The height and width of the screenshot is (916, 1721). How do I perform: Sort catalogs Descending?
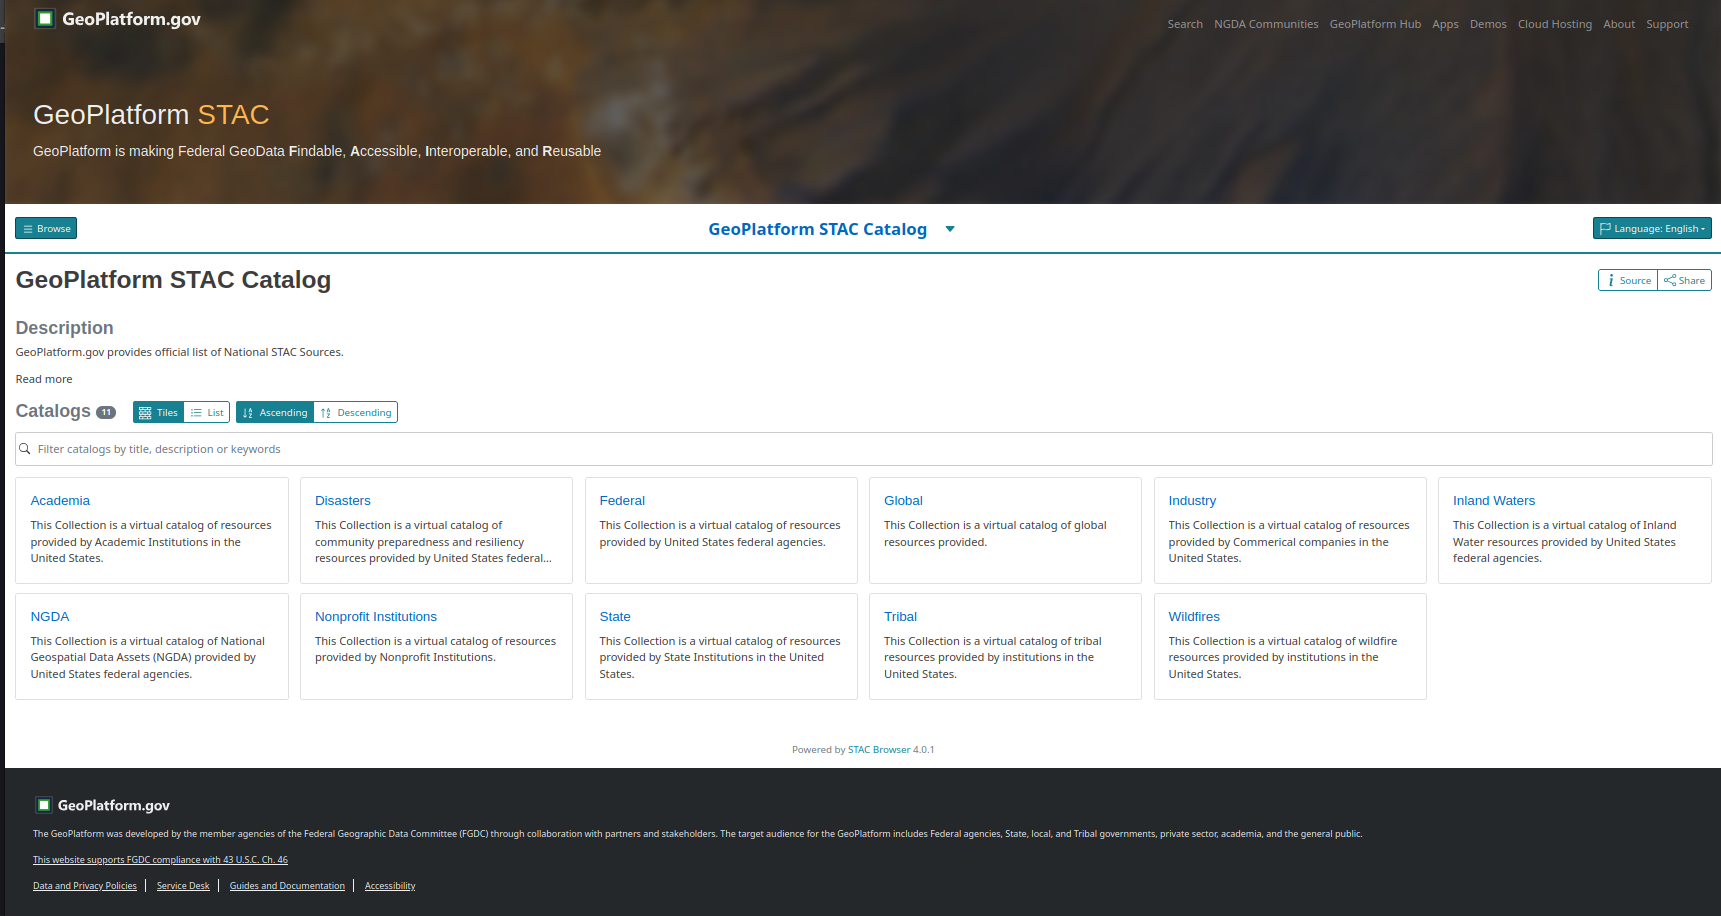pos(356,413)
